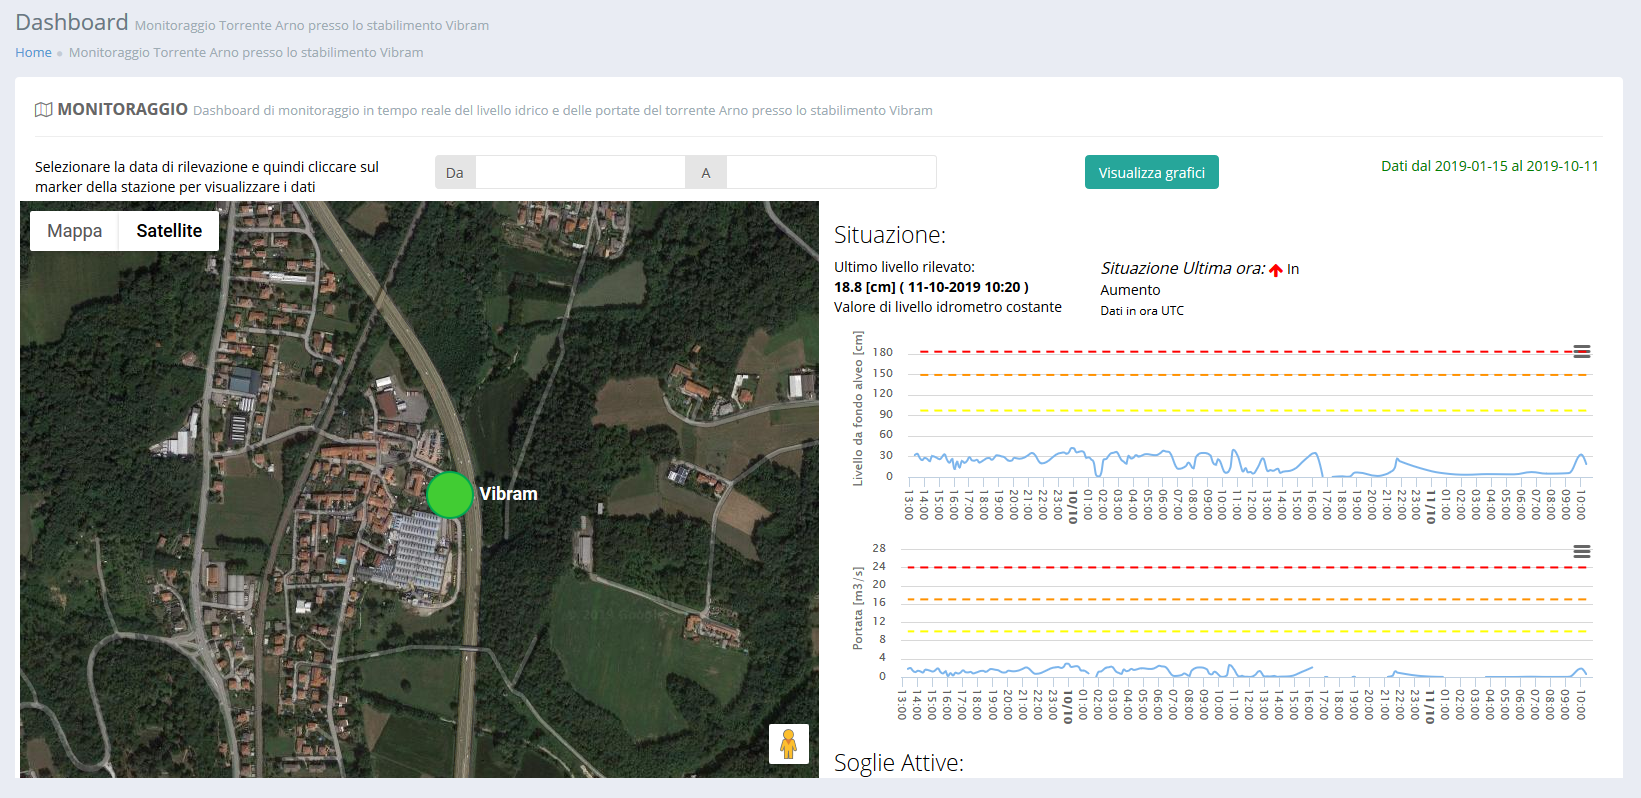Click 'Ultimo livello rilevato:' label
Viewport: 1641px width, 798px height.
[x=904, y=267]
